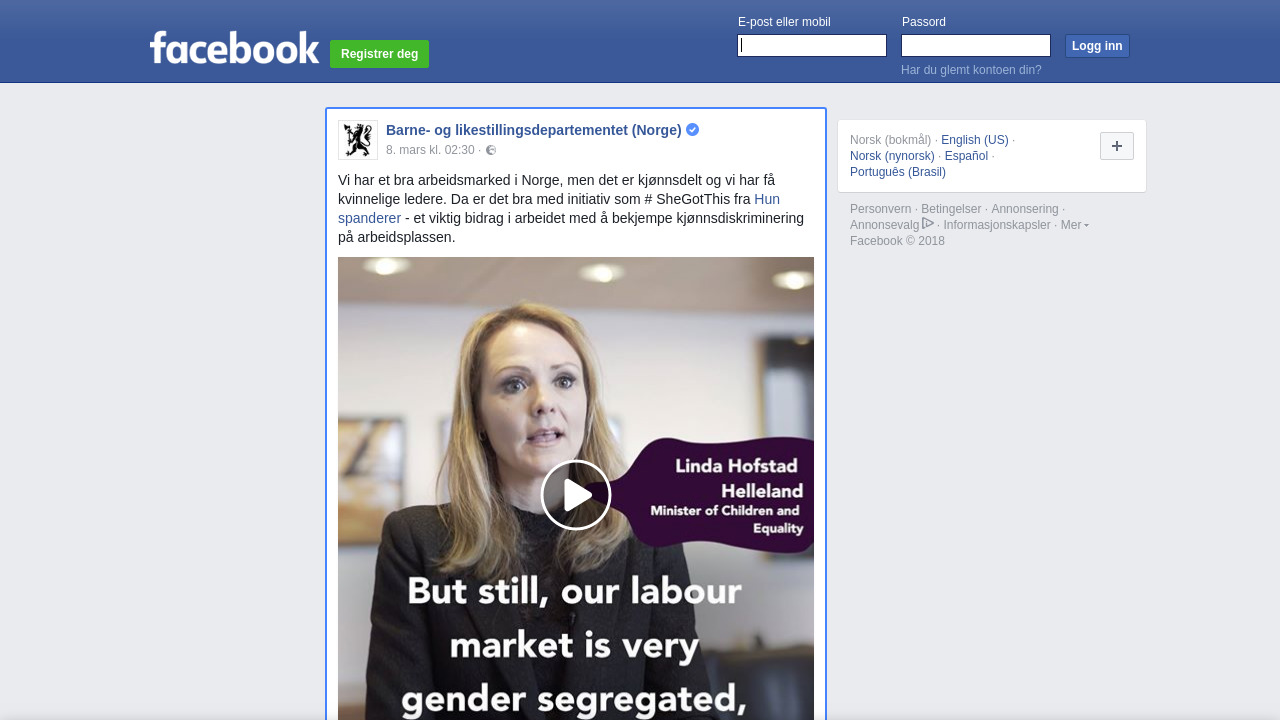The width and height of the screenshot is (1280, 720).
Task: Open the Hun spanderer link
Action: click(x=559, y=208)
